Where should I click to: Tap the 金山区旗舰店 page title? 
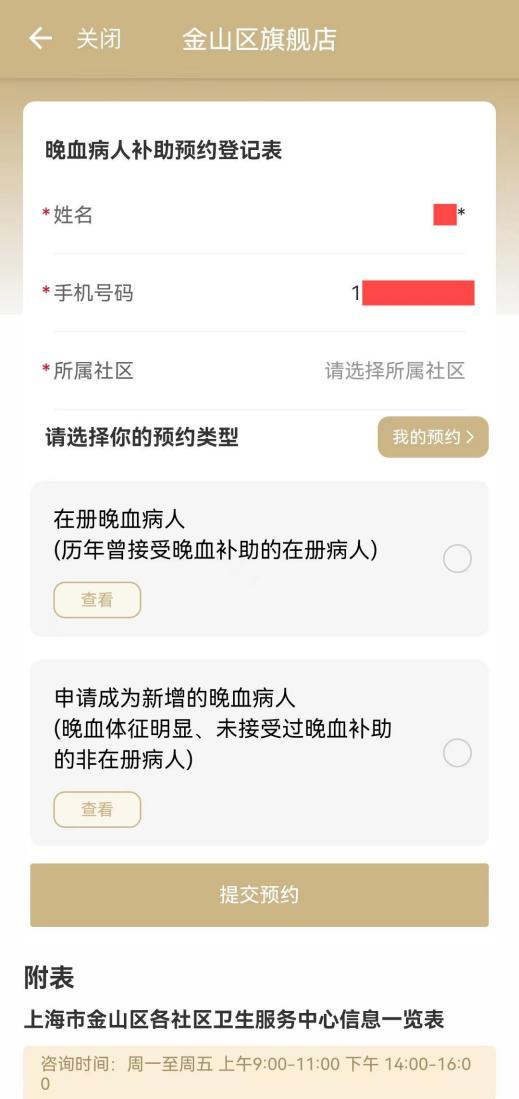coord(259,39)
